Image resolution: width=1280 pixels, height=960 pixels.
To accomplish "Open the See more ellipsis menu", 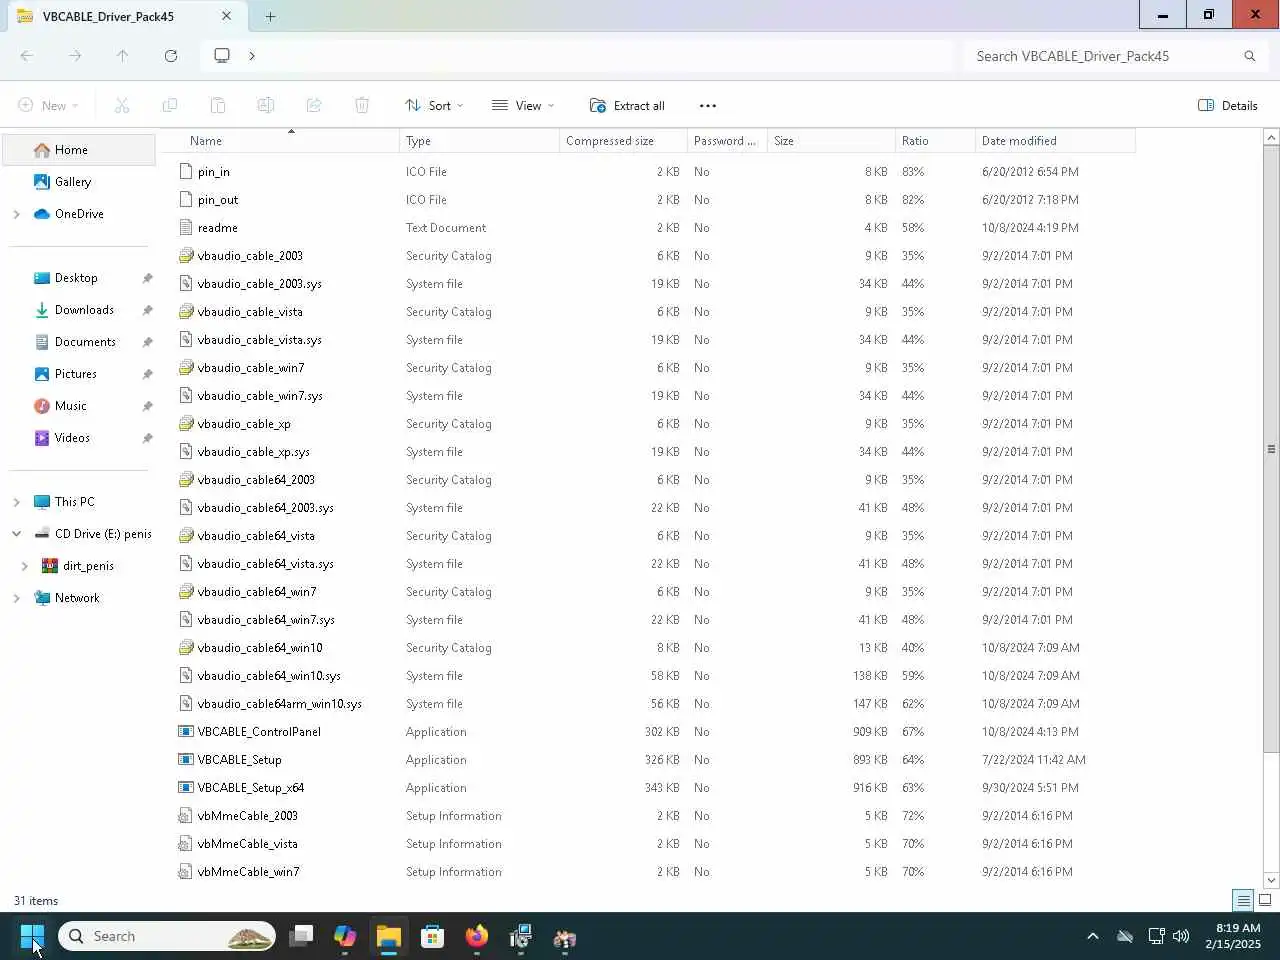I will [x=708, y=105].
